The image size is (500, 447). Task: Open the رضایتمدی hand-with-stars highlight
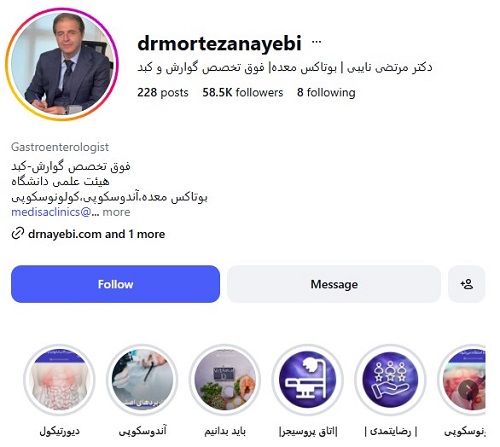click(391, 380)
